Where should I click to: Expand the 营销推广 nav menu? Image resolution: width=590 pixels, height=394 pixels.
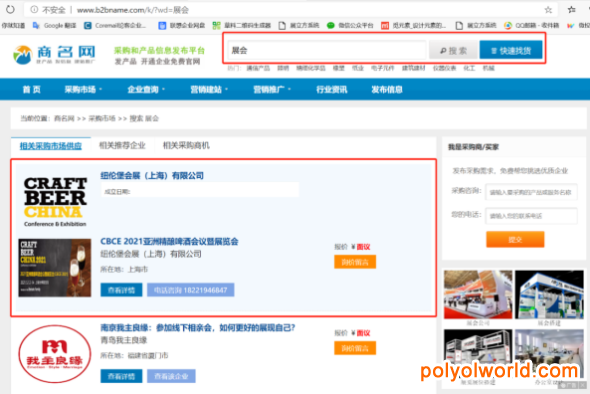tap(272, 90)
